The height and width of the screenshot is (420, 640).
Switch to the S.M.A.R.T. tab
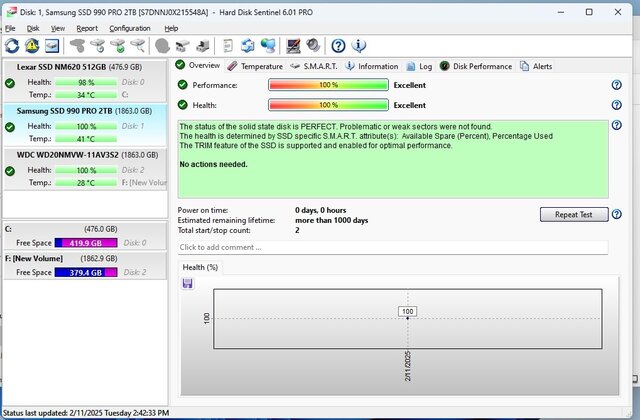pyautogui.click(x=309, y=66)
